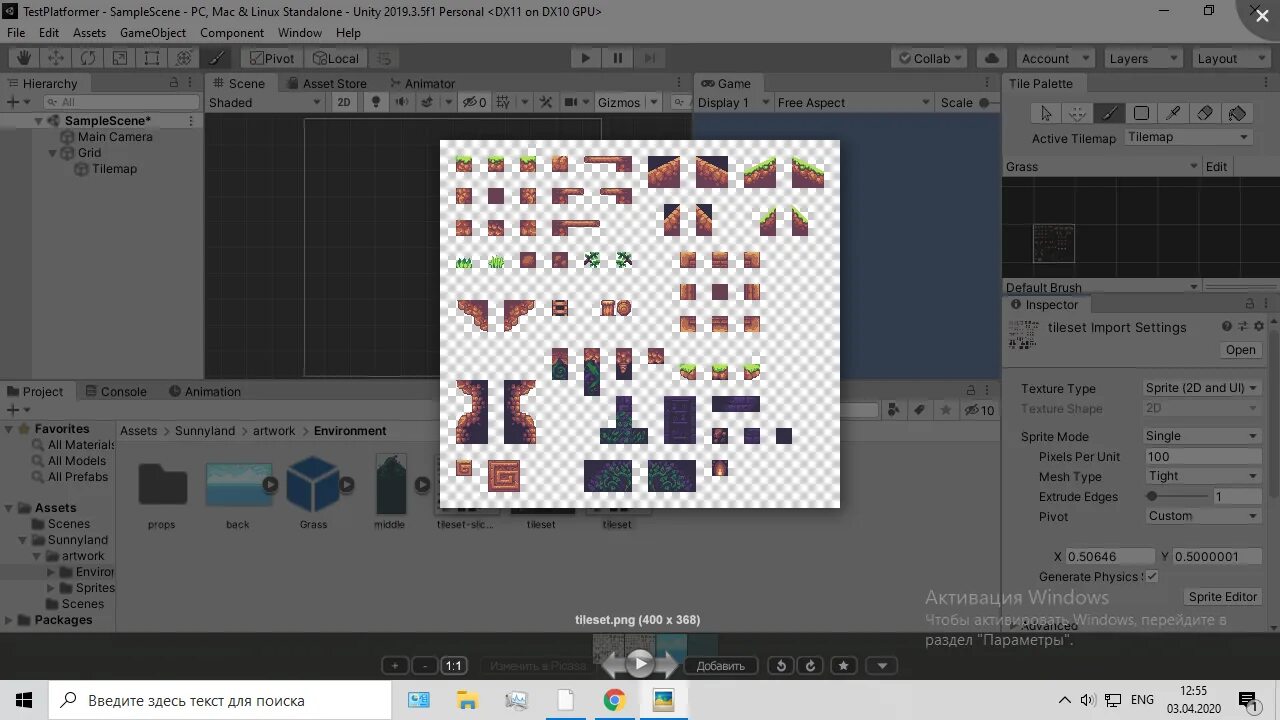Select the Rotate tool in Unity toolbar
The image size is (1280, 720).
pyautogui.click(x=88, y=58)
